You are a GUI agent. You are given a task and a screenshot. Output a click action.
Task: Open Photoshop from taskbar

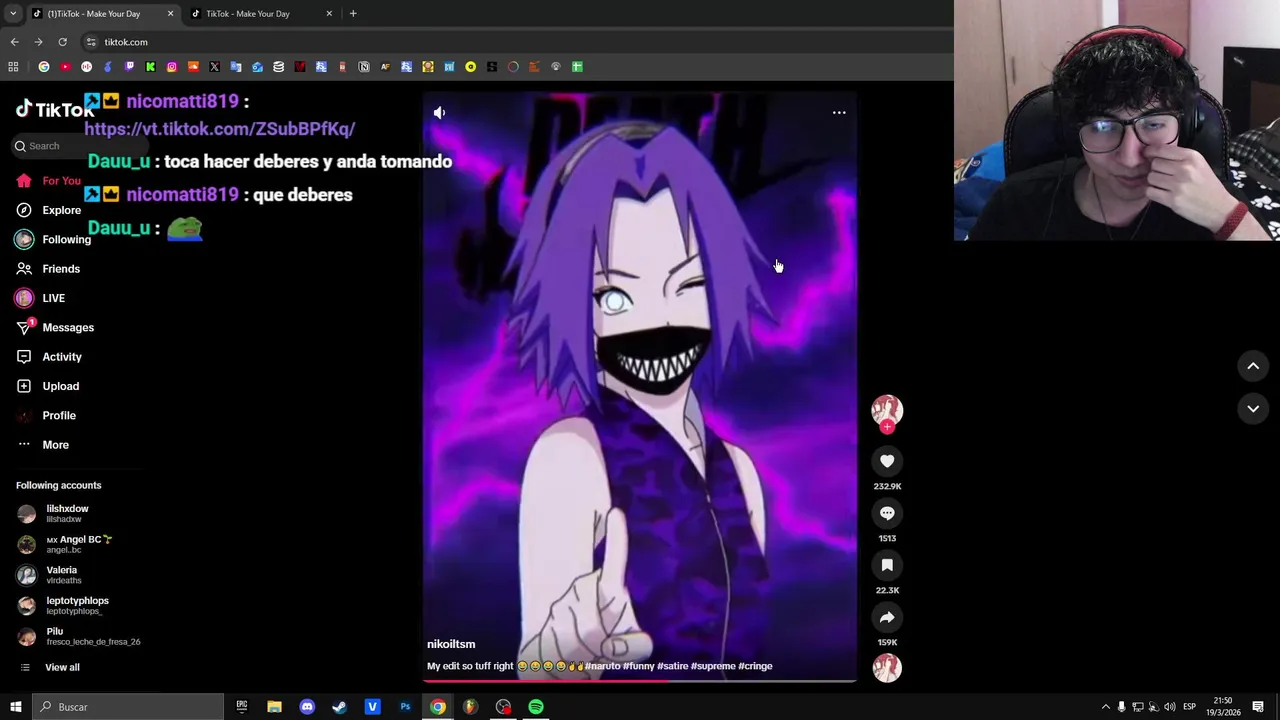click(405, 707)
